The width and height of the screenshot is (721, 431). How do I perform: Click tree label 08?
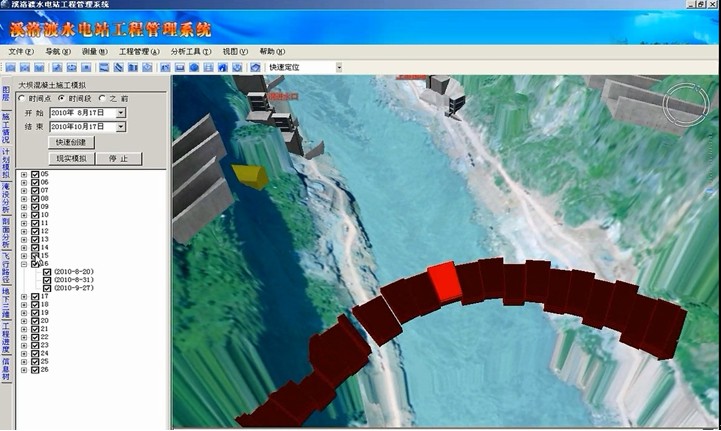click(x=45, y=199)
